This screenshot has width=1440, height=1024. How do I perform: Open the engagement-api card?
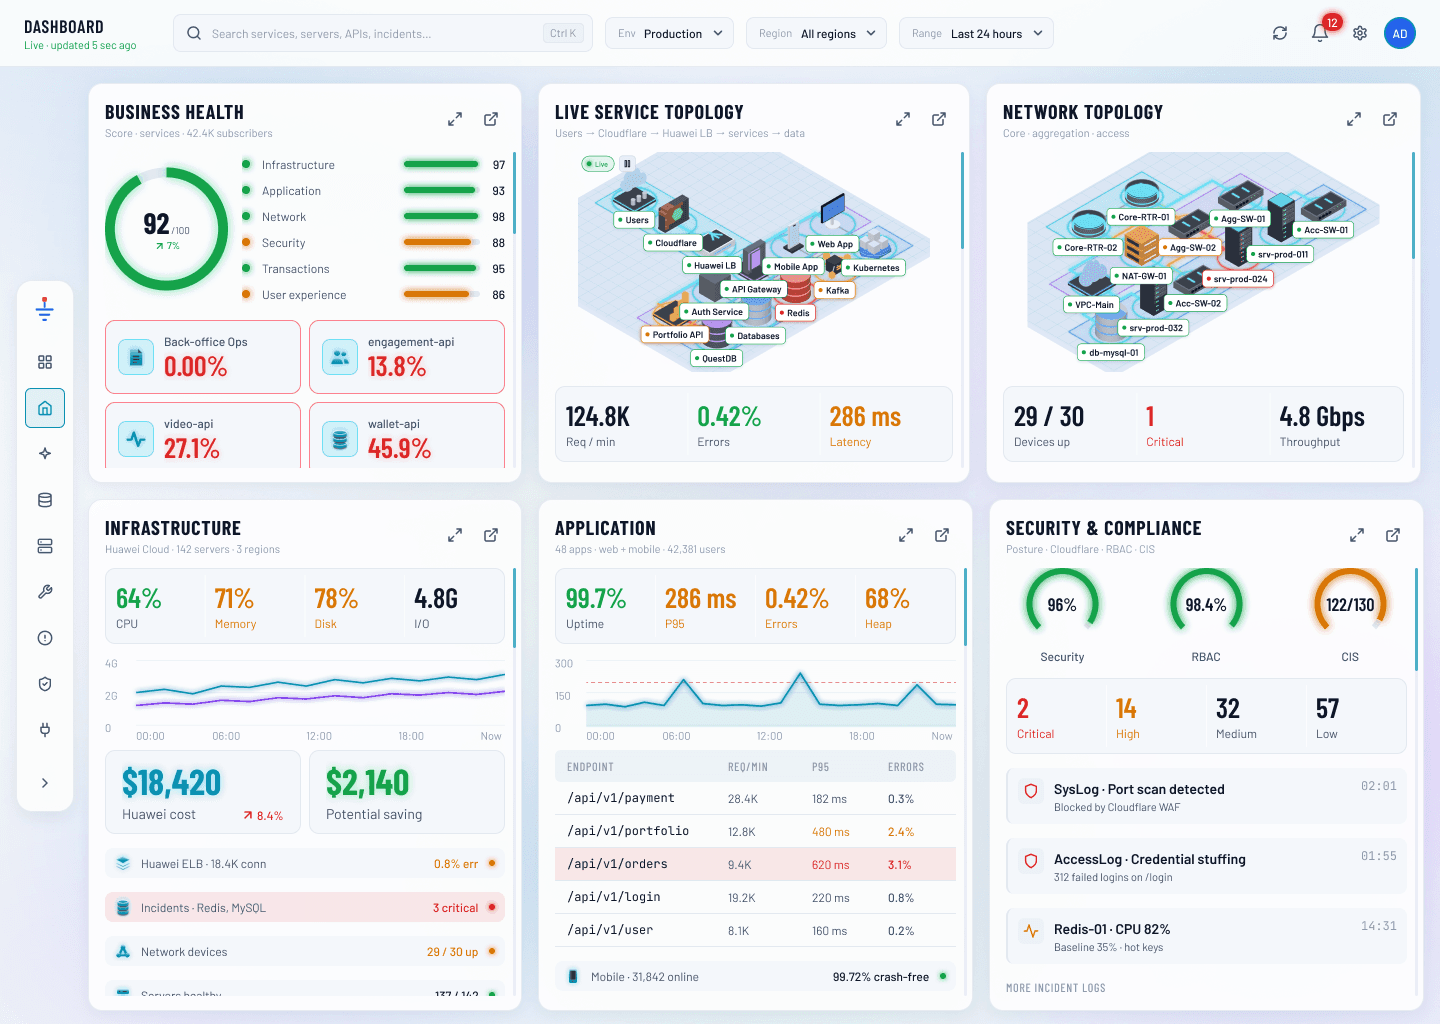(x=407, y=357)
